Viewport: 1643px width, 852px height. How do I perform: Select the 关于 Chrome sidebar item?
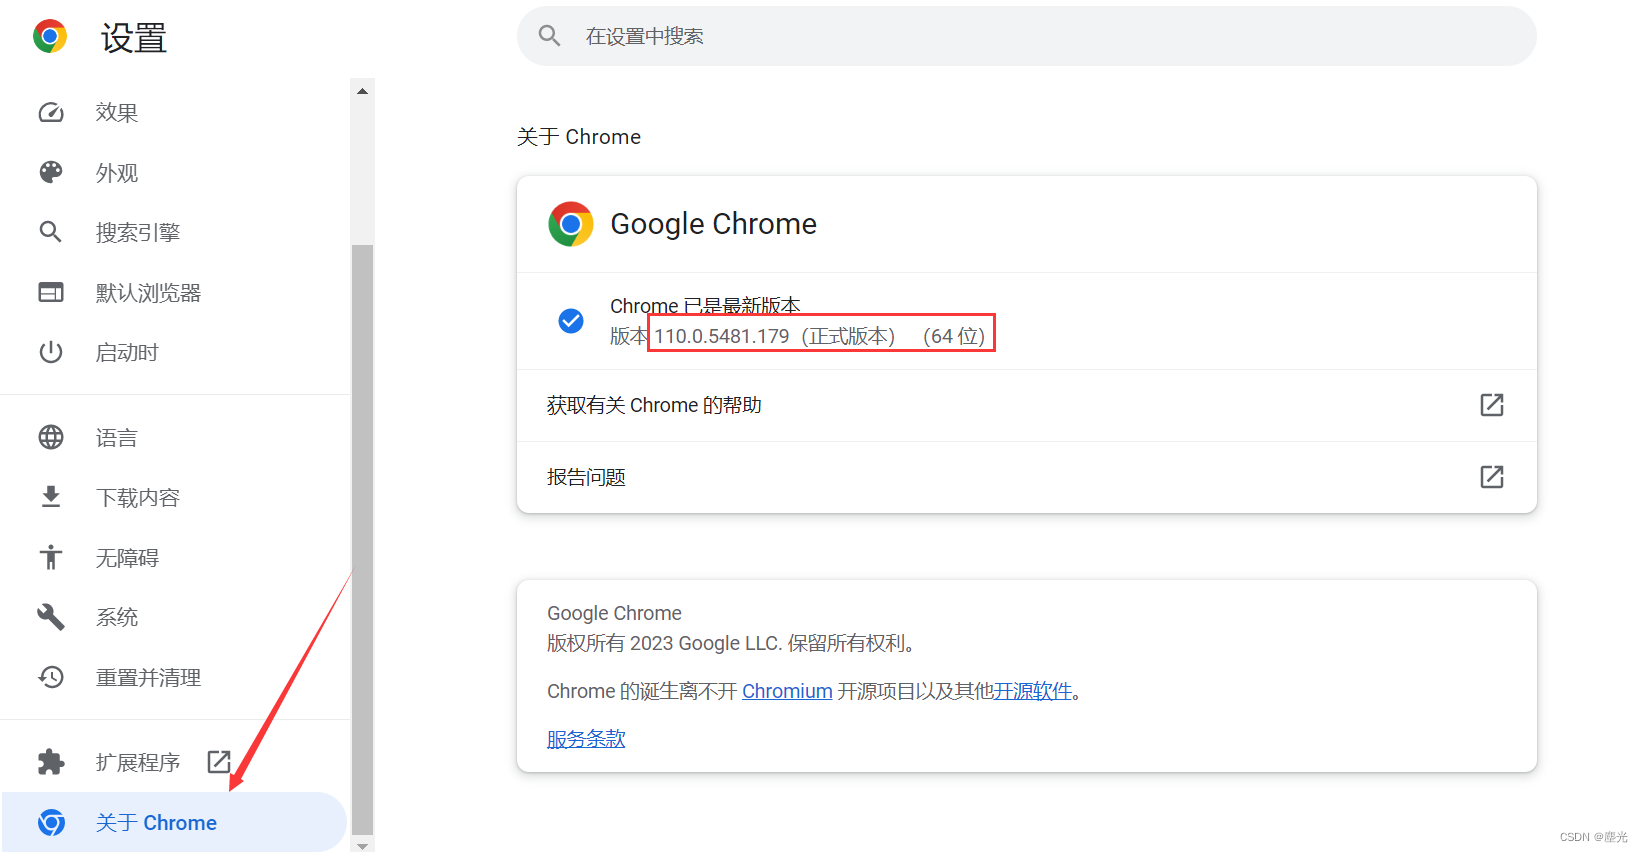coord(174,822)
